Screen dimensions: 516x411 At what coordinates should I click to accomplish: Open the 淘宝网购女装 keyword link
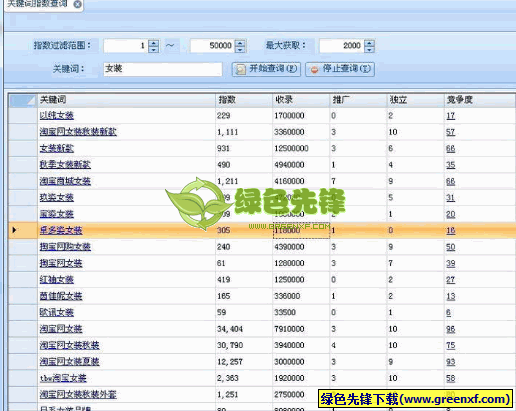[65, 247]
